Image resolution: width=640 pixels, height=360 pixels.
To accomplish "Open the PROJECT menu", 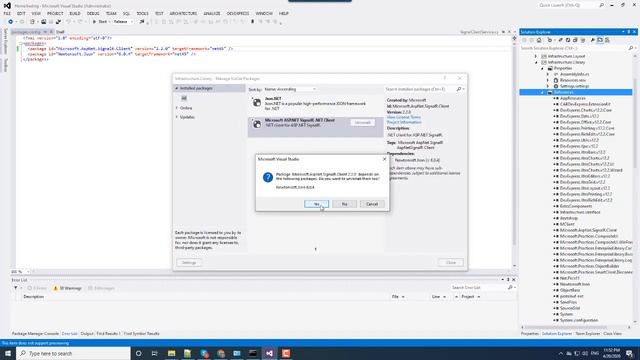I will click(x=55, y=13).
